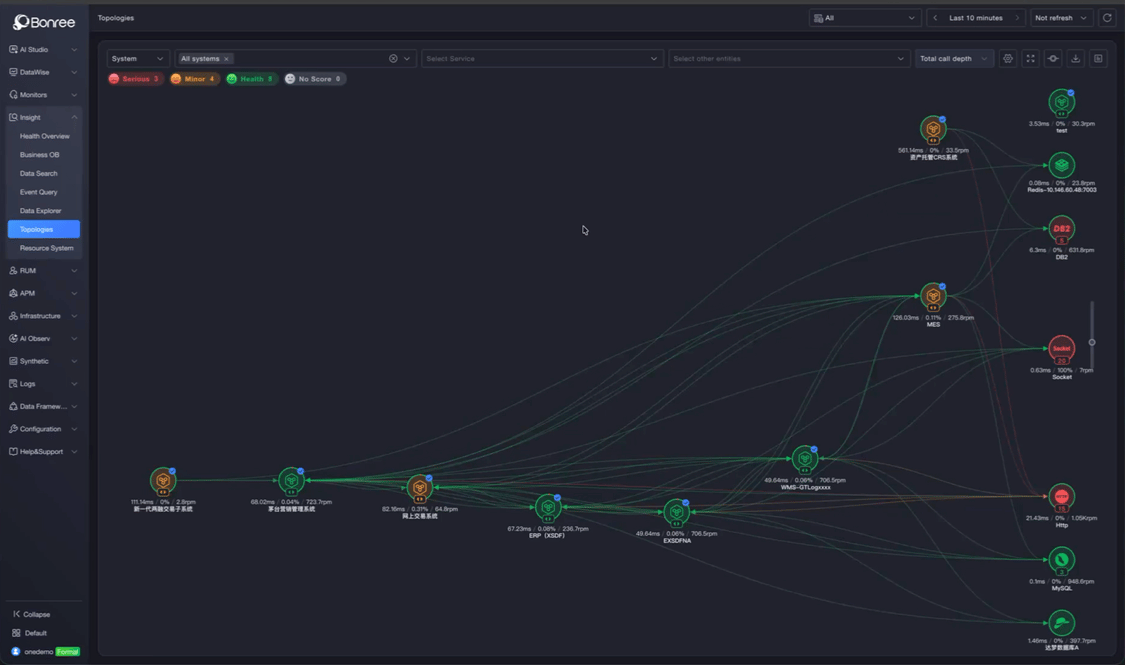This screenshot has height=665, width=1125.
Task: Click the refresh icon at top right
Action: (1107, 18)
